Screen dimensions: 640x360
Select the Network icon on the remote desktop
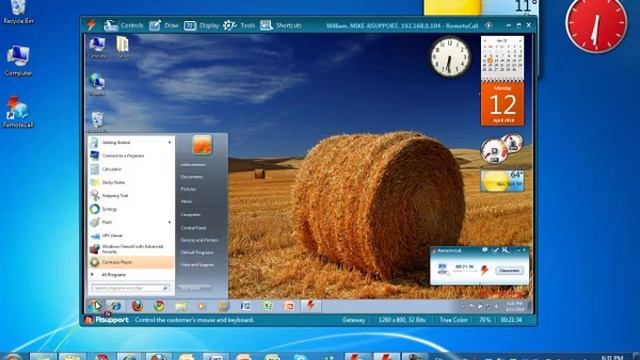tap(97, 84)
